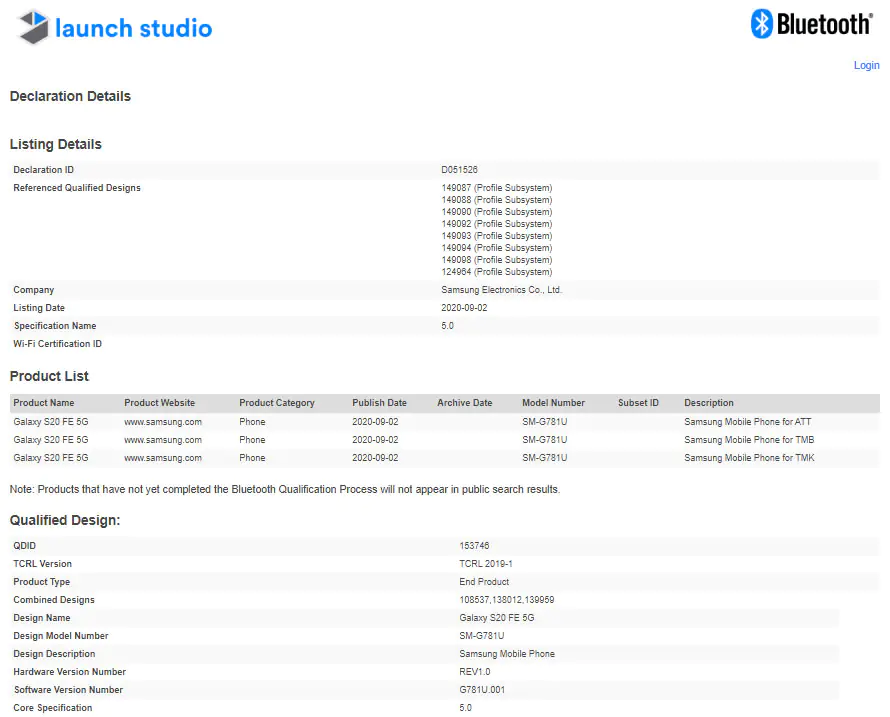Click the Description column header
890x717 pixels.
pyautogui.click(x=708, y=402)
